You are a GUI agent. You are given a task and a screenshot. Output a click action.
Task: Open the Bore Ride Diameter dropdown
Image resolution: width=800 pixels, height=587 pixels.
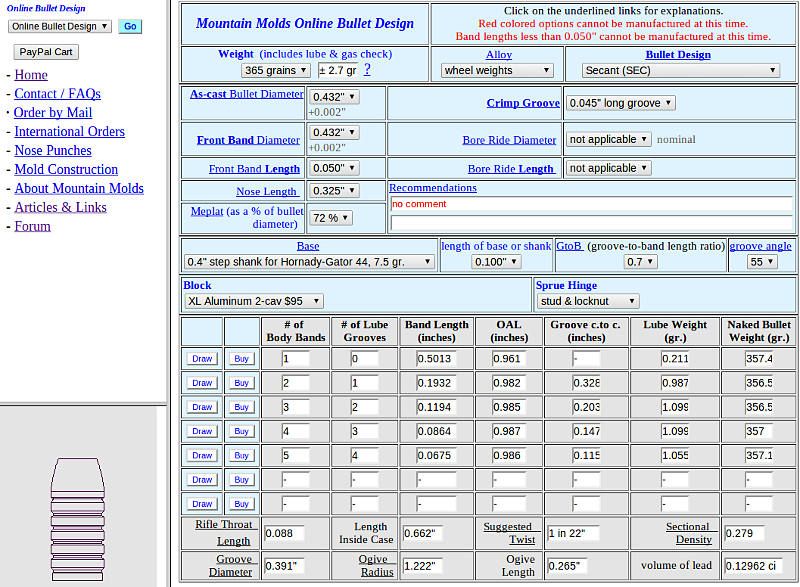click(x=609, y=139)
